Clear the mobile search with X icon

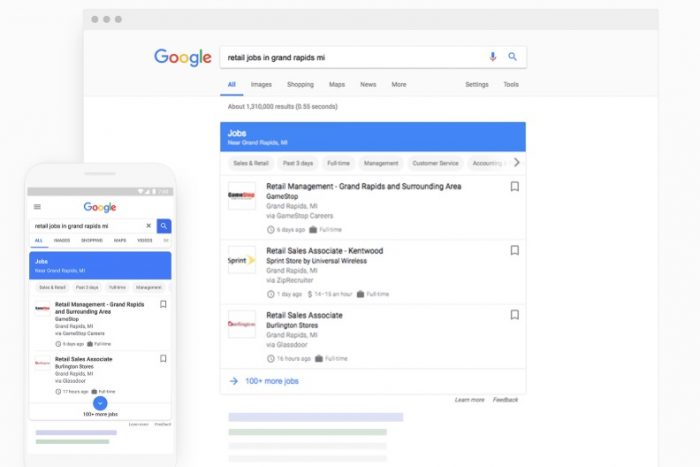tap(149, 225)
